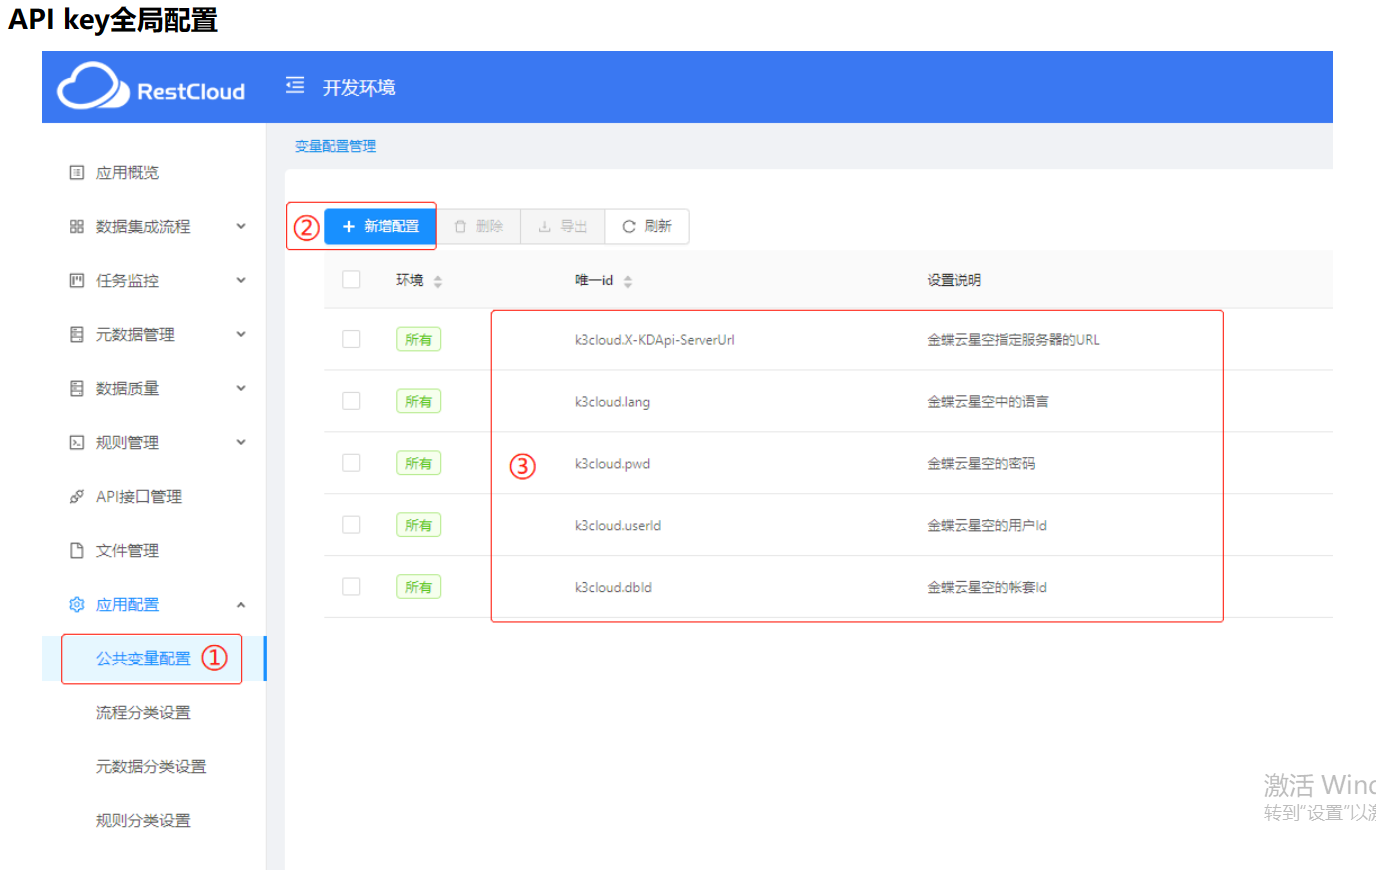This screenshot has width=1376, height=870.
Task: Open the API接口管理 menu item
Action: pos(139,497)
